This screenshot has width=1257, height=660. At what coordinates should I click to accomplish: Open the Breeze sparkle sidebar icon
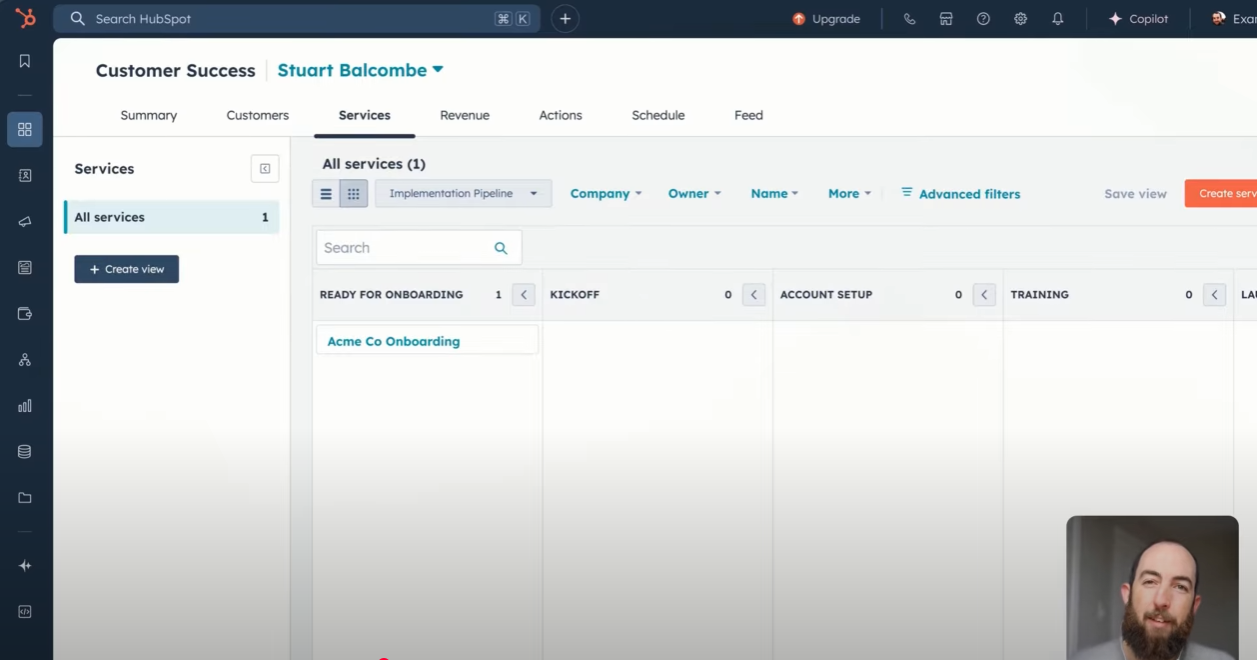click(25, 565)
